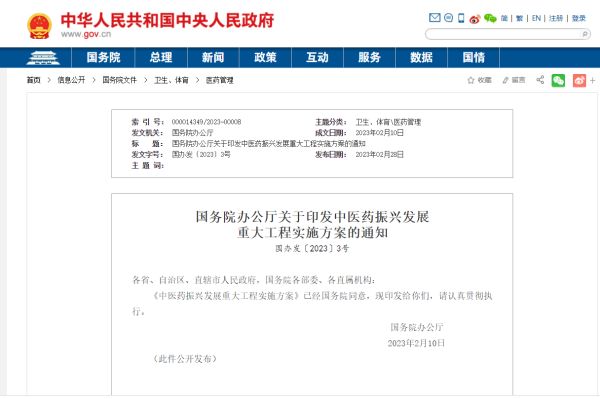This screenshot has height=399, width=600.
Task: Click the chat bubble icon in header
Action: click(448, 18)
